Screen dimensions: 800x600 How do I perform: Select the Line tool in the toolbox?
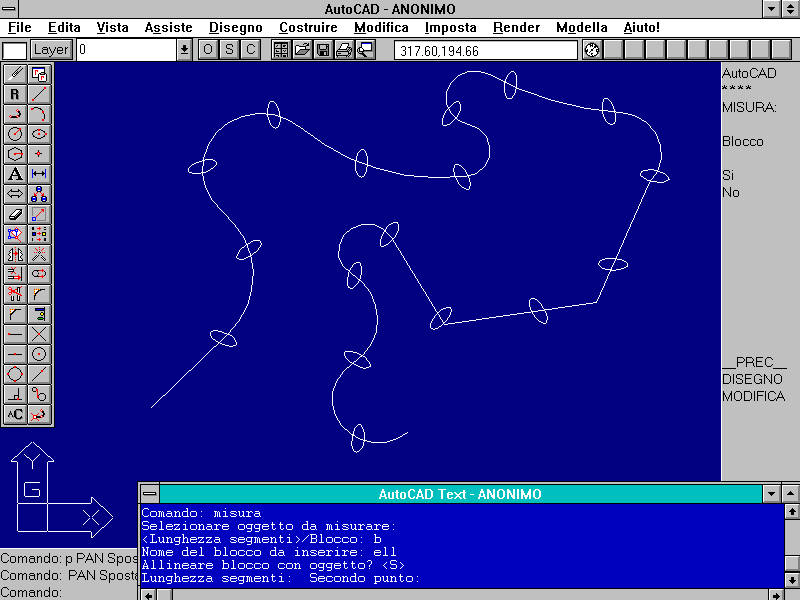tap(39, 94)
